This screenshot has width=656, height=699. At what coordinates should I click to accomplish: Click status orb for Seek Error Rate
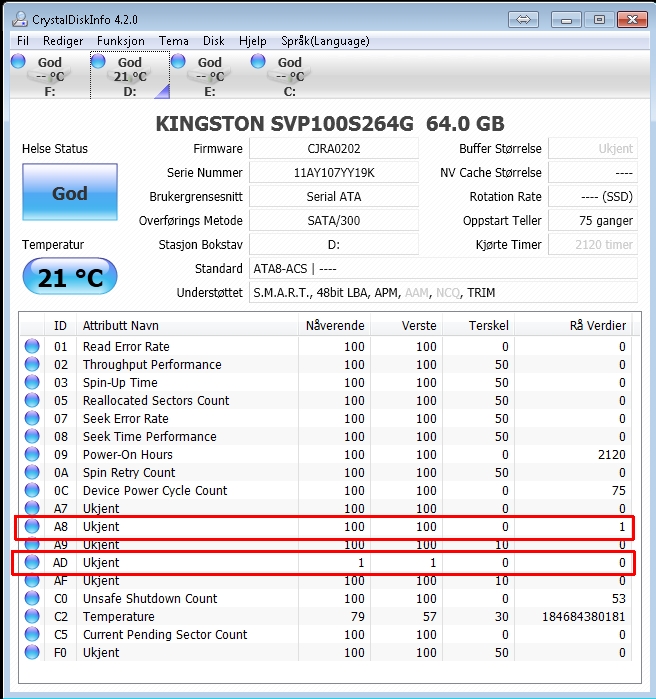(32, 418)
